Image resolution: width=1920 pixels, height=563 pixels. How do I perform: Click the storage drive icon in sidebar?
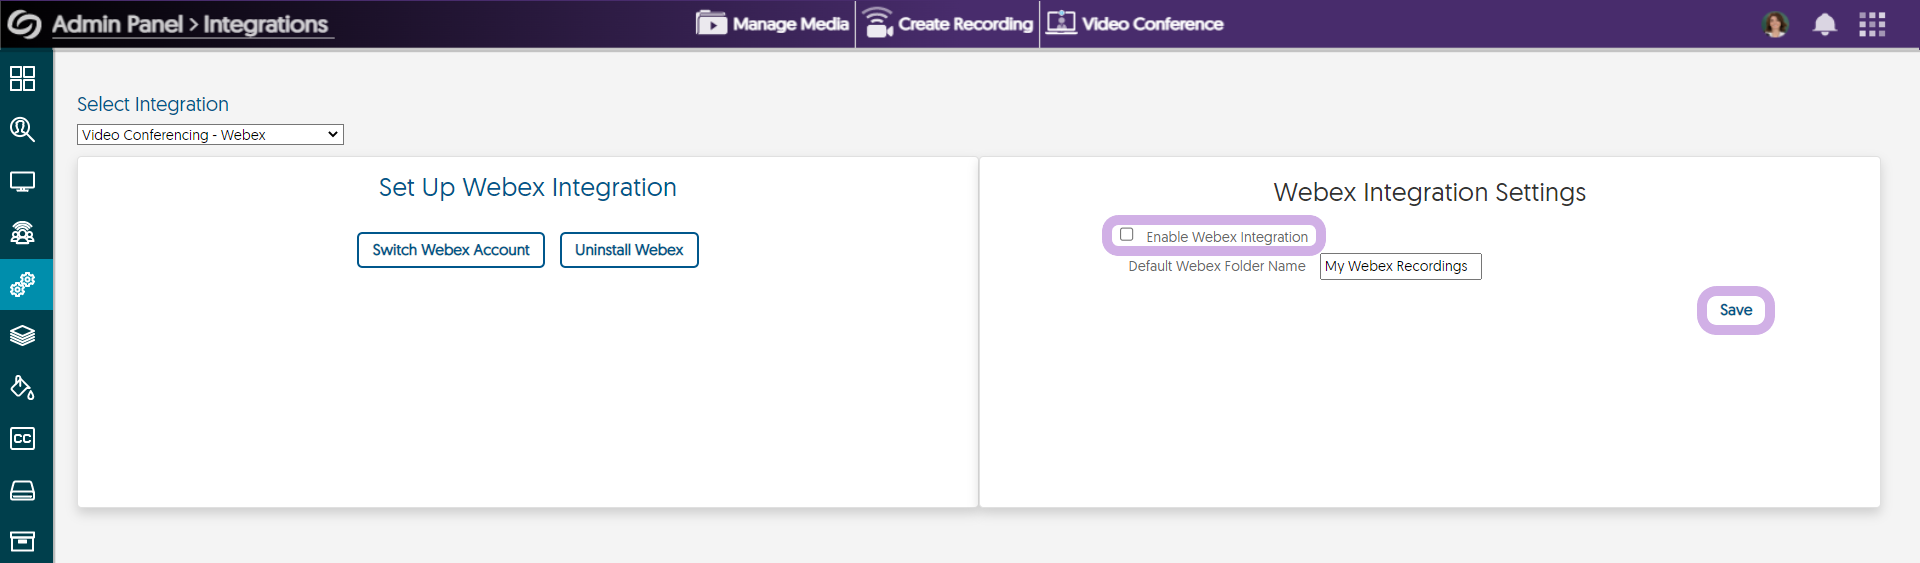point(22,490)
